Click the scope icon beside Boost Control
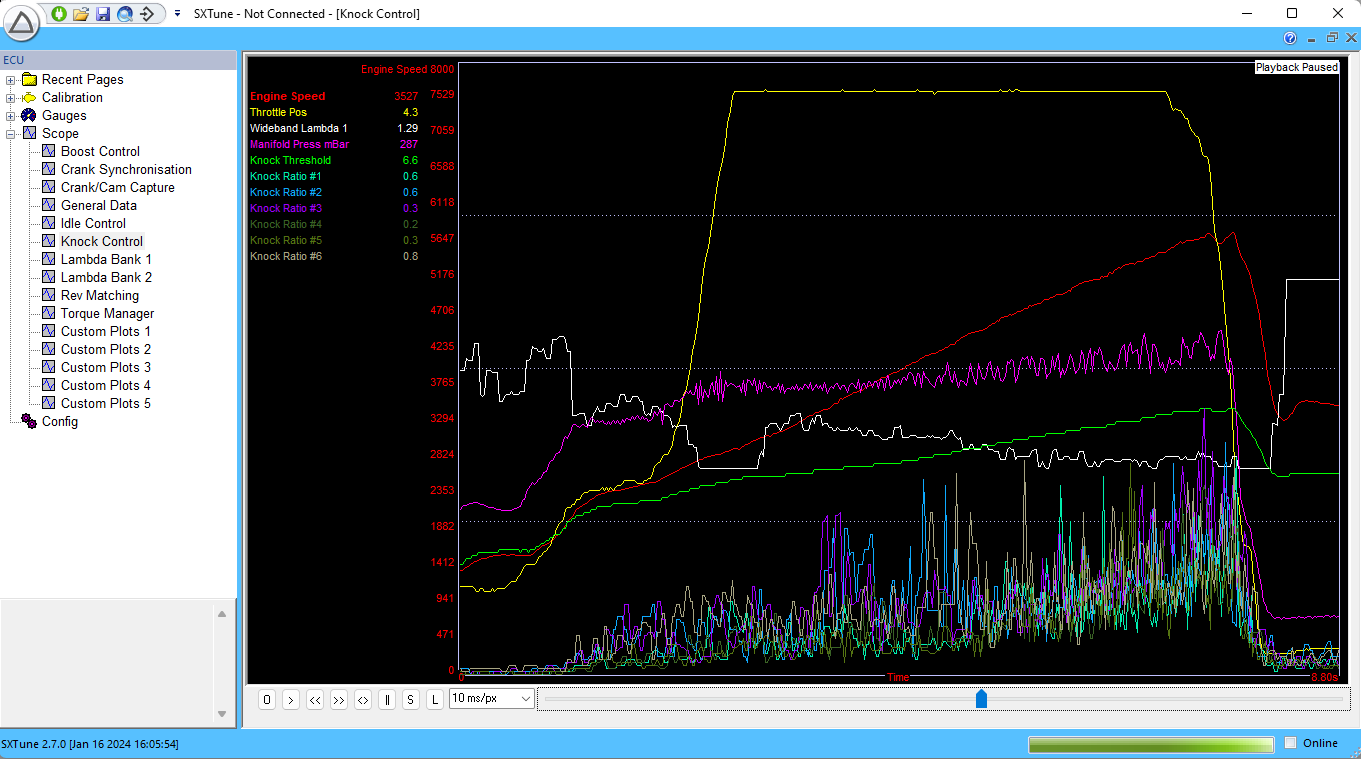Image resolution: width=1361 pixels, height=759 pixels. (x=48, y=152)
